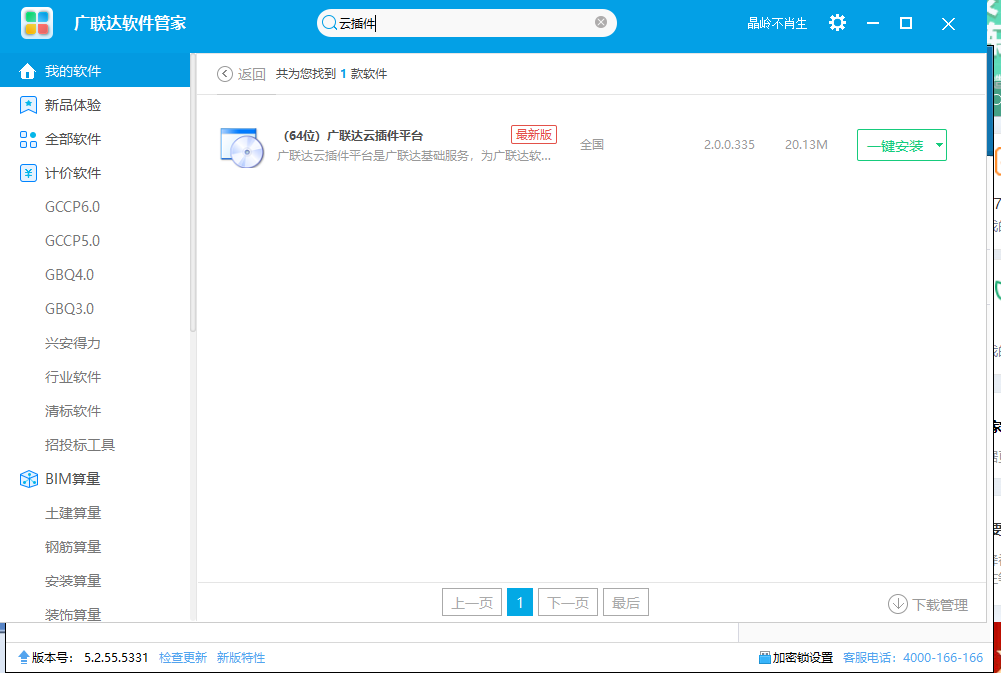Click the (64位) 广联达云插件平台 title
1001x673 pixels.
[x=353, y=135]
